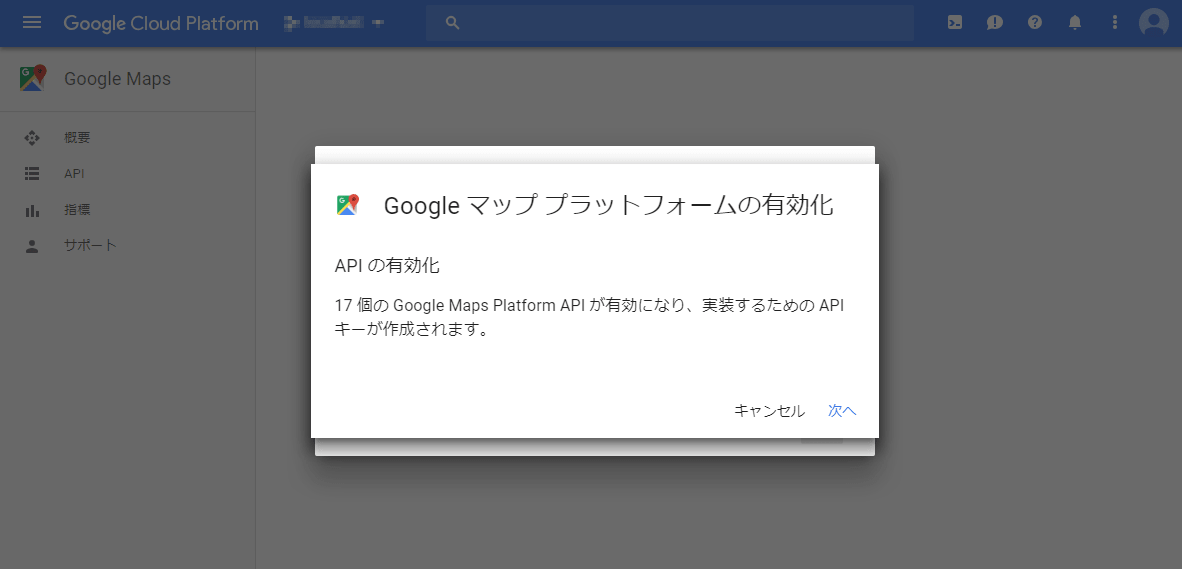Select the API list icon
Image resolution: width=1182 pixels, height=569 pixels.
(32, 174)
